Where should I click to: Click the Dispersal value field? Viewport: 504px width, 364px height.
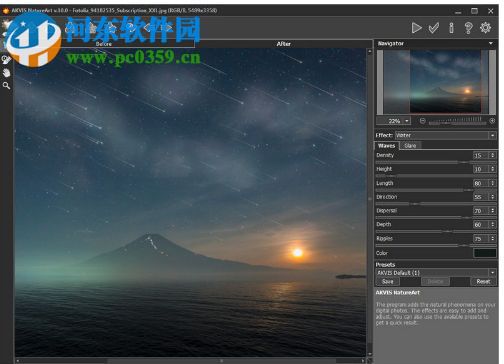coord(481,211)
